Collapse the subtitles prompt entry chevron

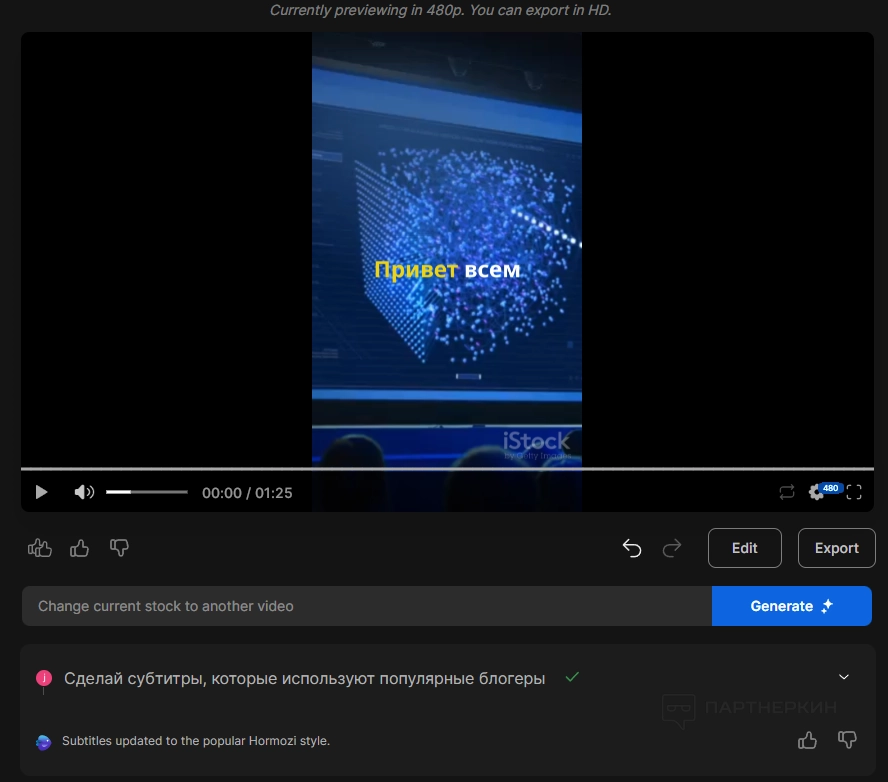click(x=844, y=677)
